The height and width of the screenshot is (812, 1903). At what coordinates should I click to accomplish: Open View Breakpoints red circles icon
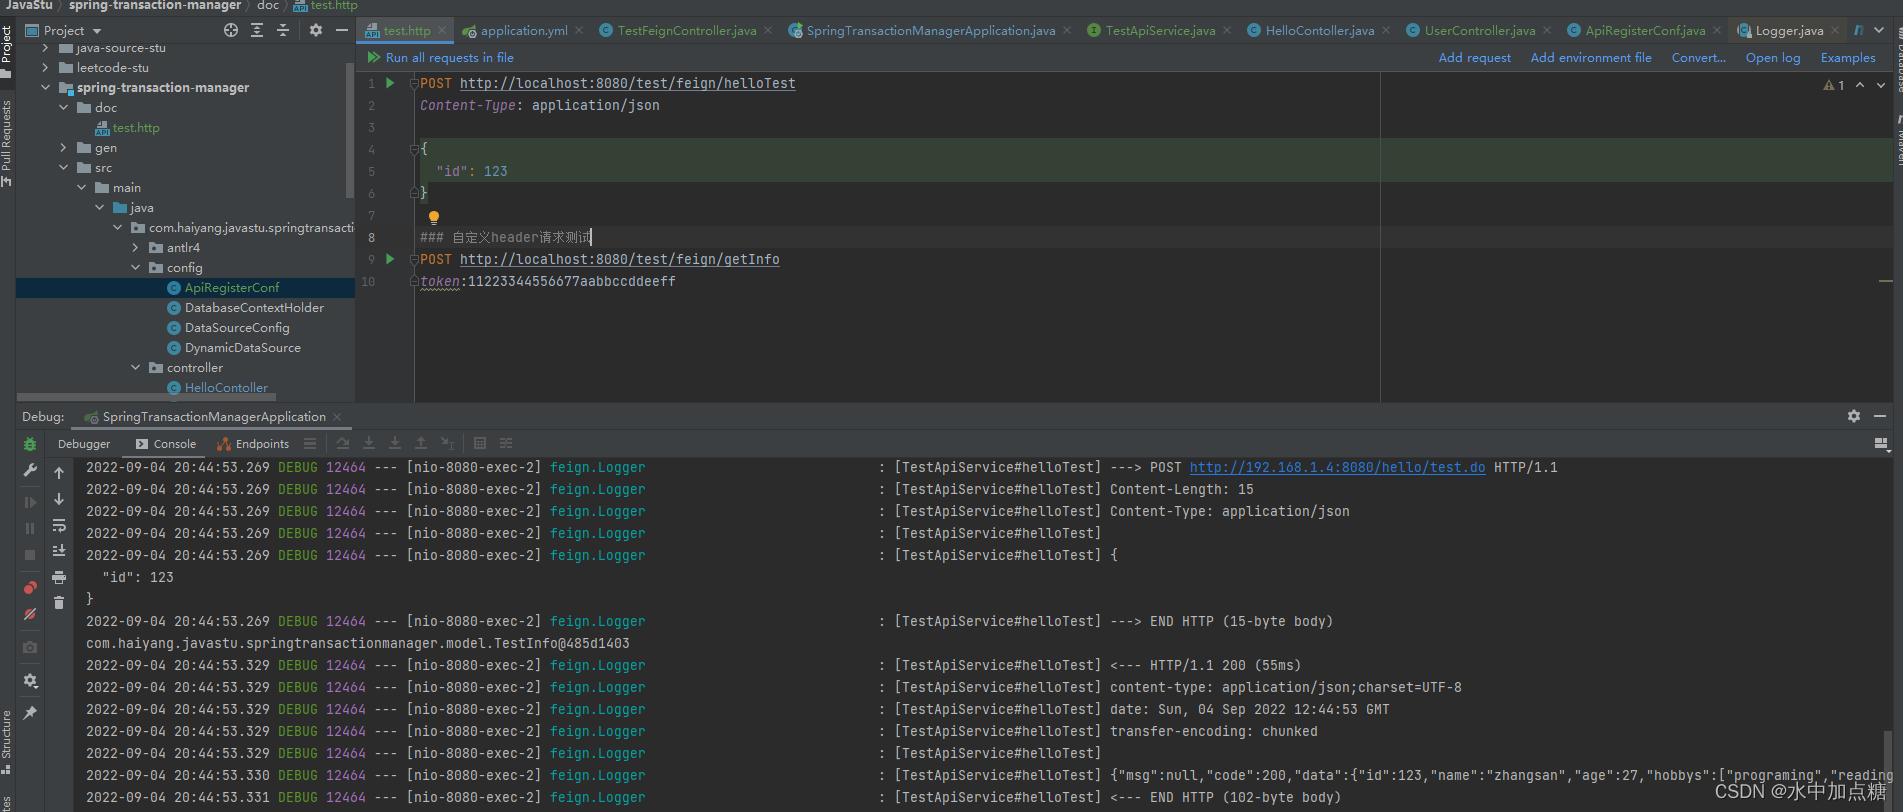point(30,588)
